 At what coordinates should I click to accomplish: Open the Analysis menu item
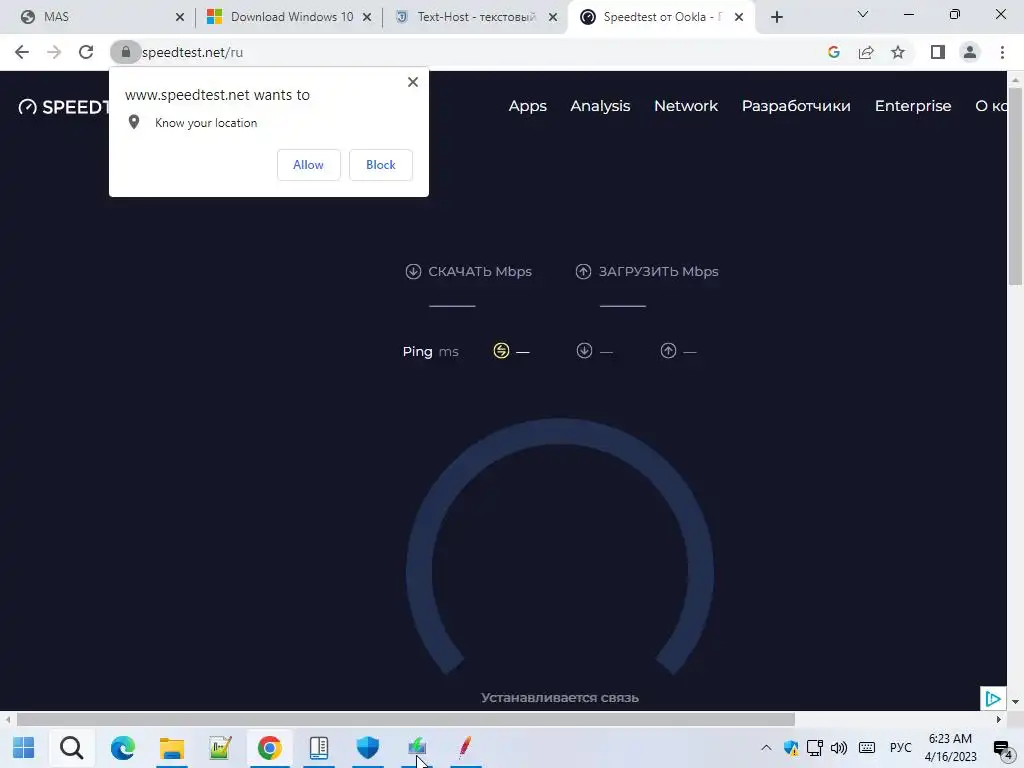pos(600,106)
